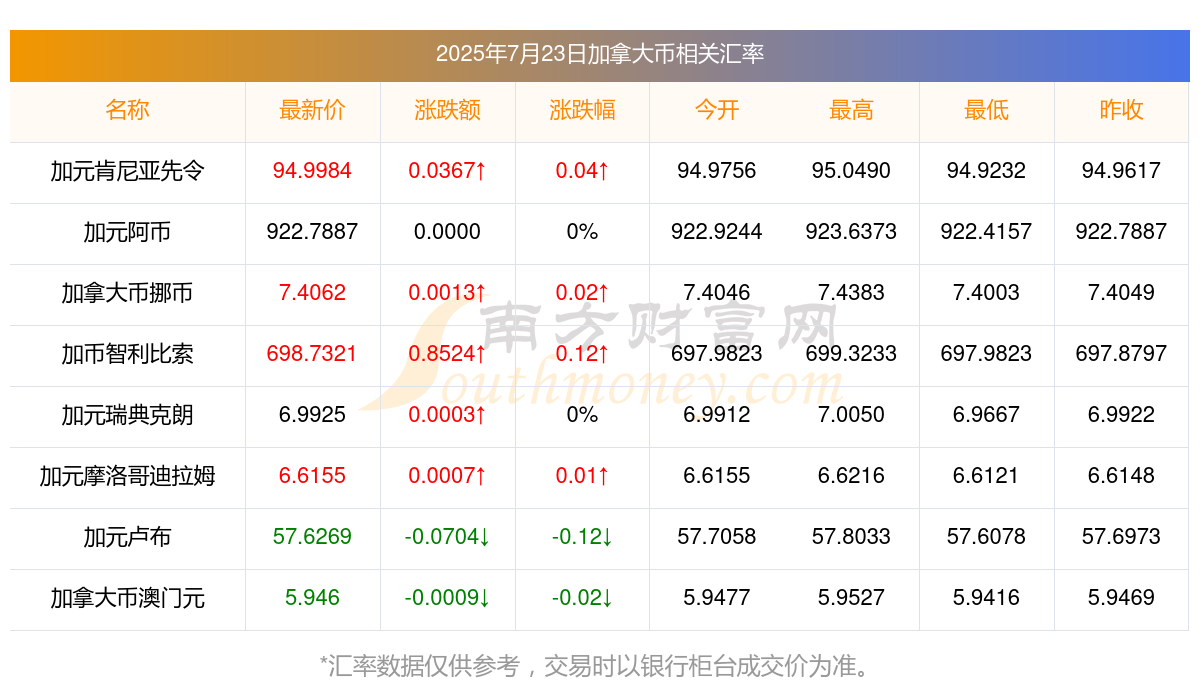Click latest price 94.9984
The width and height of the screenshot is (1200, 698).
tap(312, 171)
